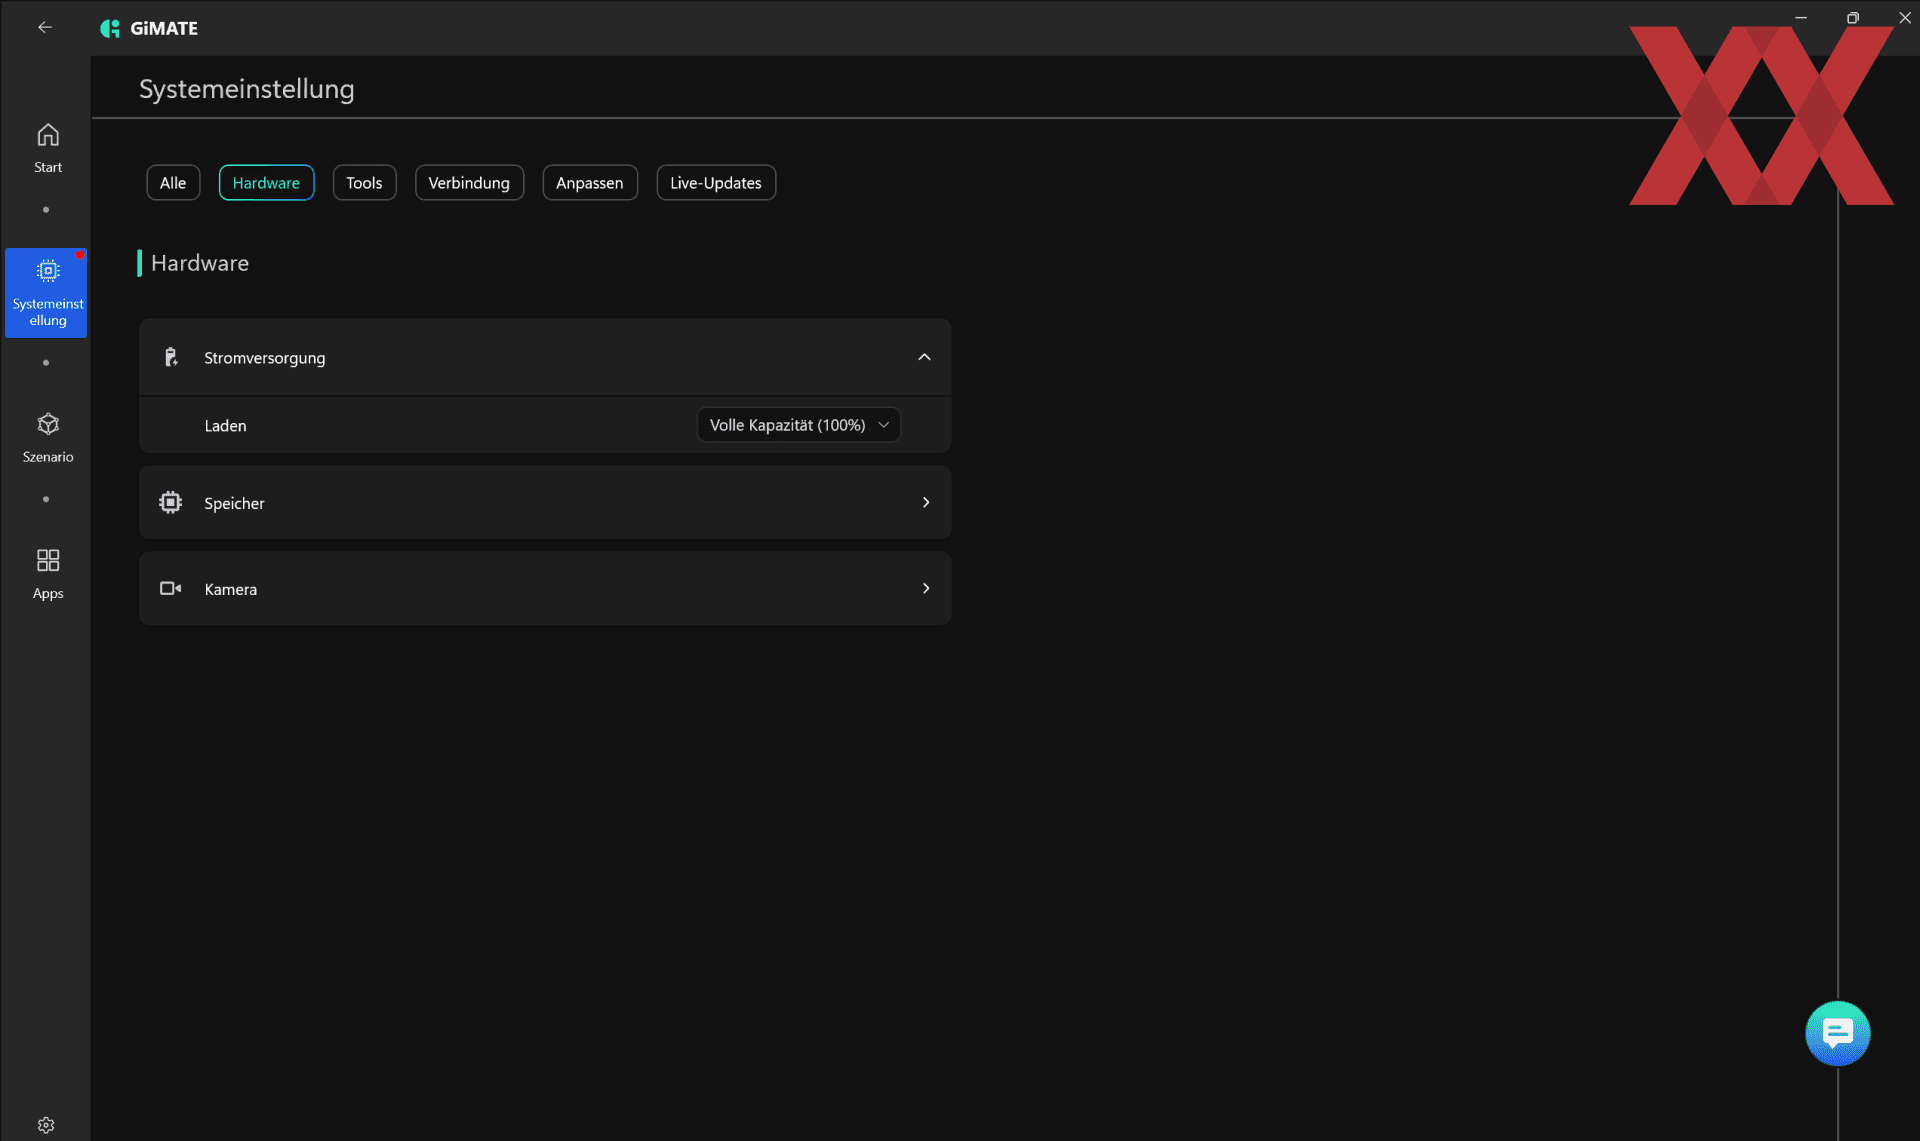Collapse the Stromversorgung section chevron
The height and width of the screenshot is (1141, 1920).
(924, 357)
